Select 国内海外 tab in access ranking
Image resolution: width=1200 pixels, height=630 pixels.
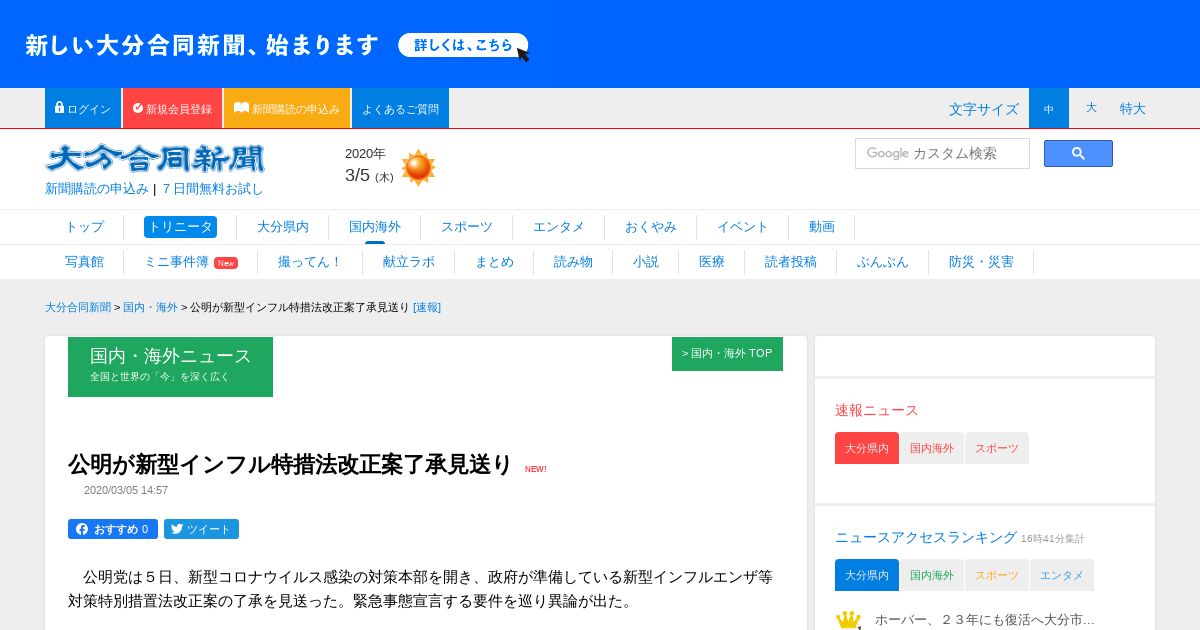point(932,575)
